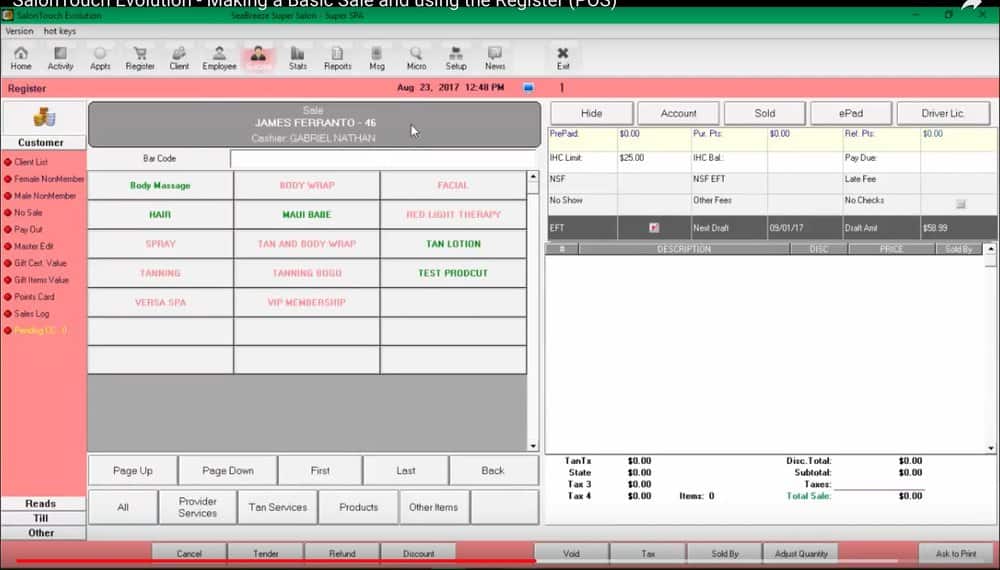Screen dimensions: 1000x570
Task: Open the Appts toolbar icon
Action: pos(100,57)
